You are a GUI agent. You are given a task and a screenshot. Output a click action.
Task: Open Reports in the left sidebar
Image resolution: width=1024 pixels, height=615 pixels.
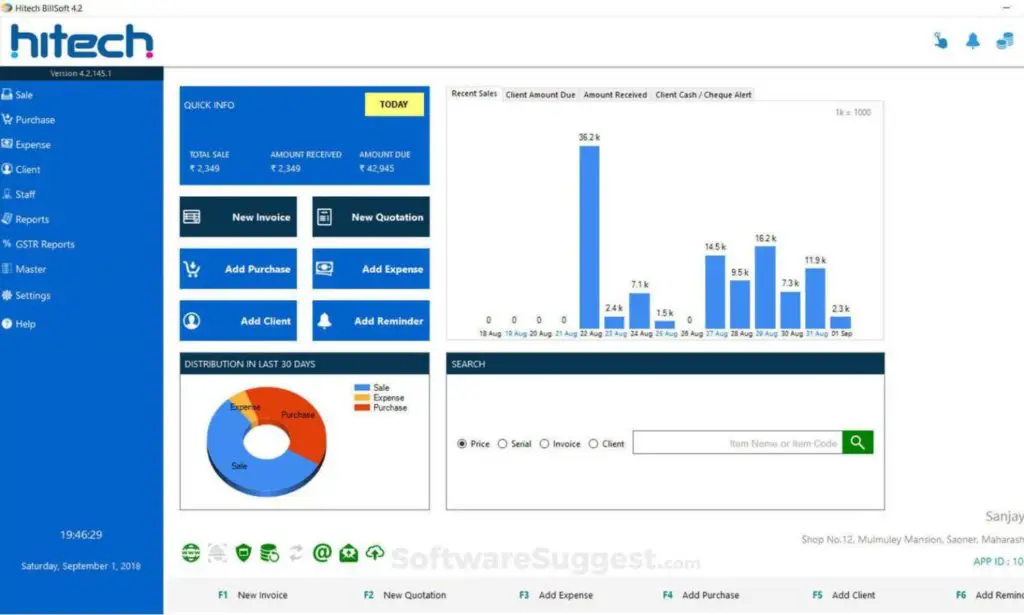(x=25, y=219)
